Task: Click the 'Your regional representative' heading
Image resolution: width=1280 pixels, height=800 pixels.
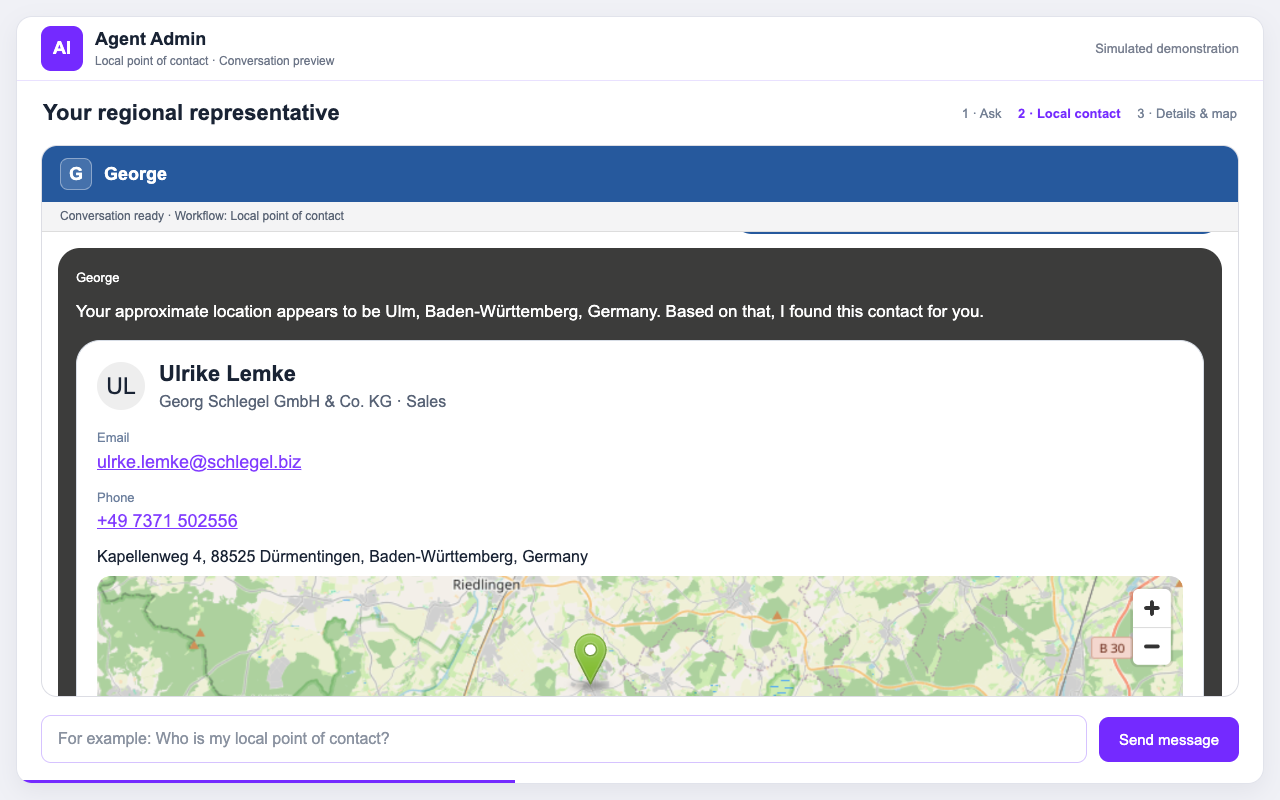Action: [191, 113]
